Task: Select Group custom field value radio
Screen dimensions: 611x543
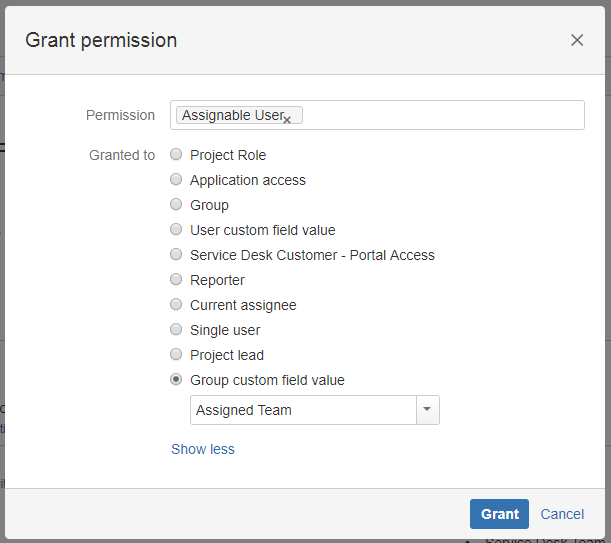Action: click(176, 380)
